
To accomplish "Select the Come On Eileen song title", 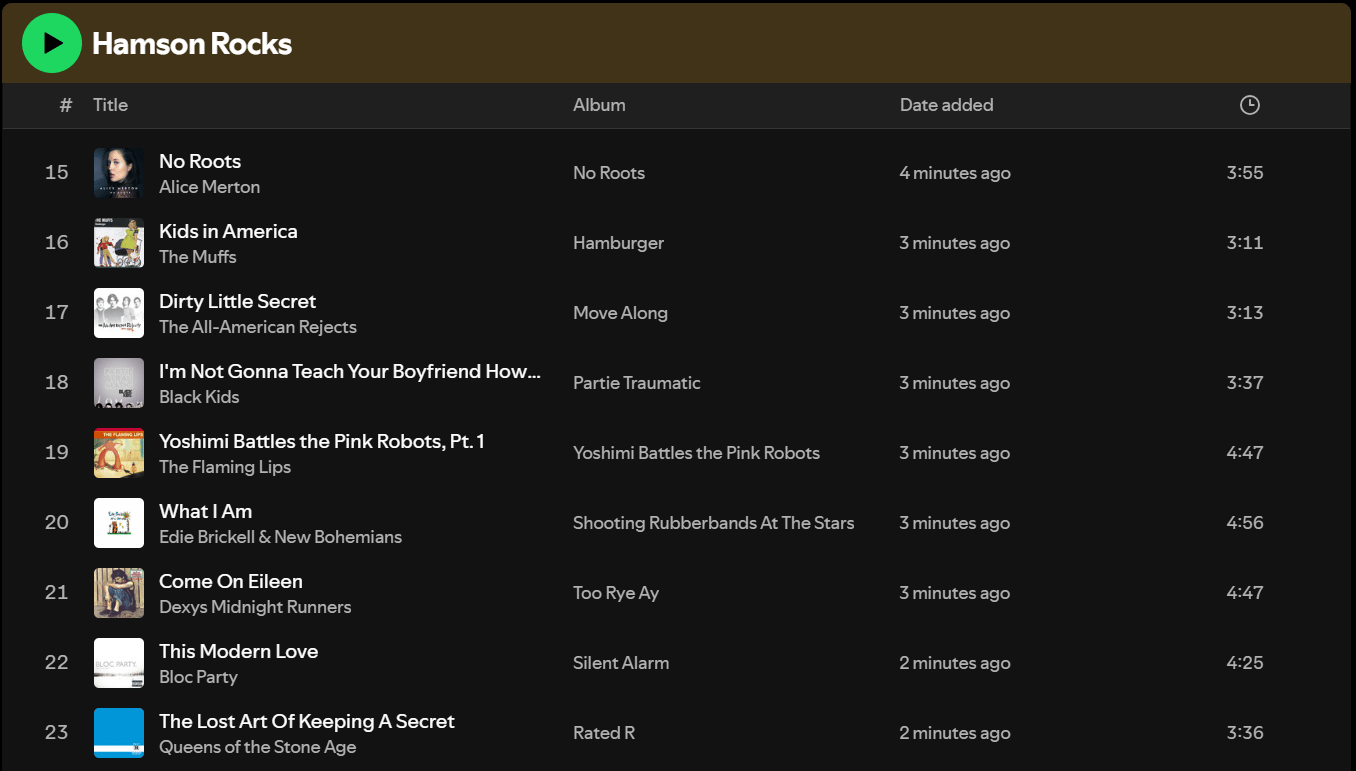I will coord(230,581).
